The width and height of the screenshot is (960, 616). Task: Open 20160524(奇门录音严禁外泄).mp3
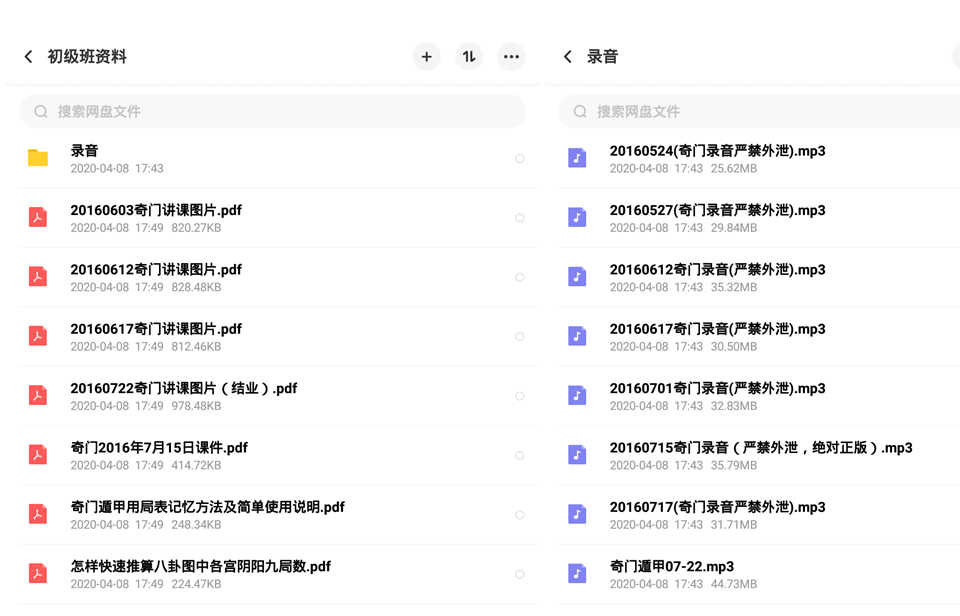click(x=718, y=151)
